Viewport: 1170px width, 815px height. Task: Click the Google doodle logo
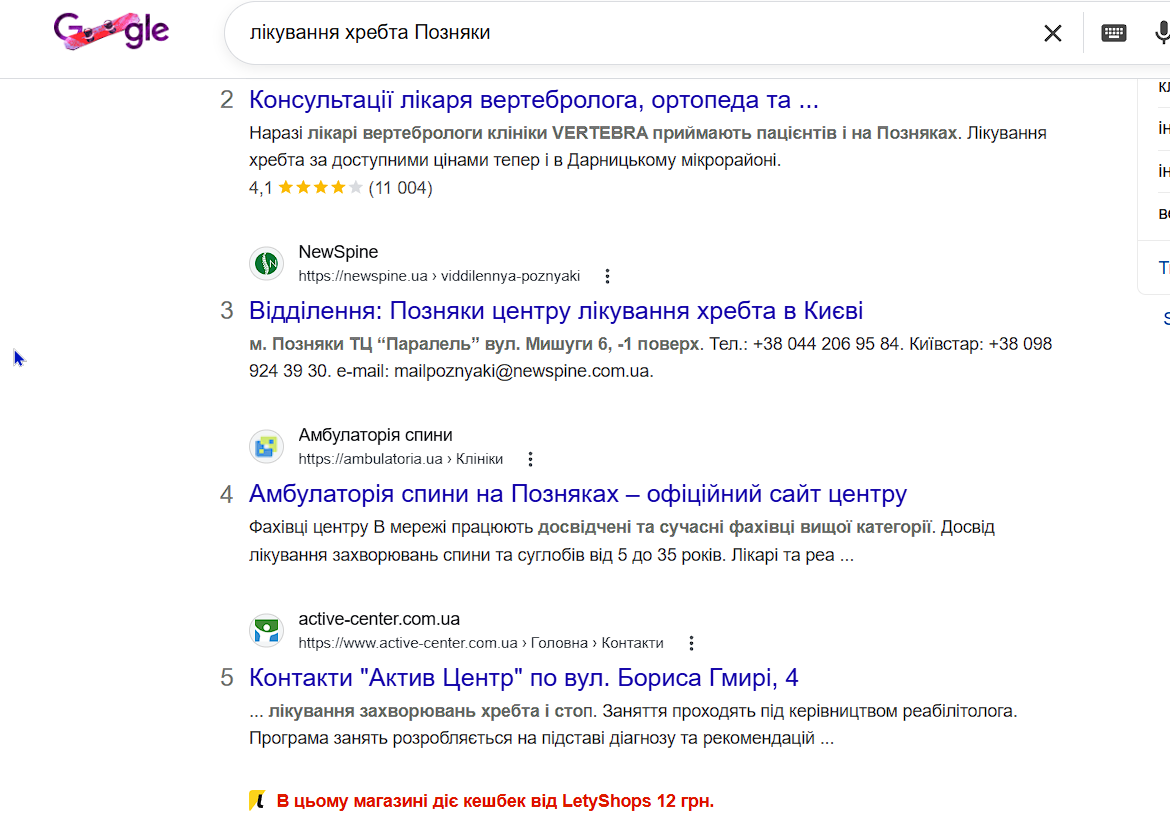tap(112, 32)
